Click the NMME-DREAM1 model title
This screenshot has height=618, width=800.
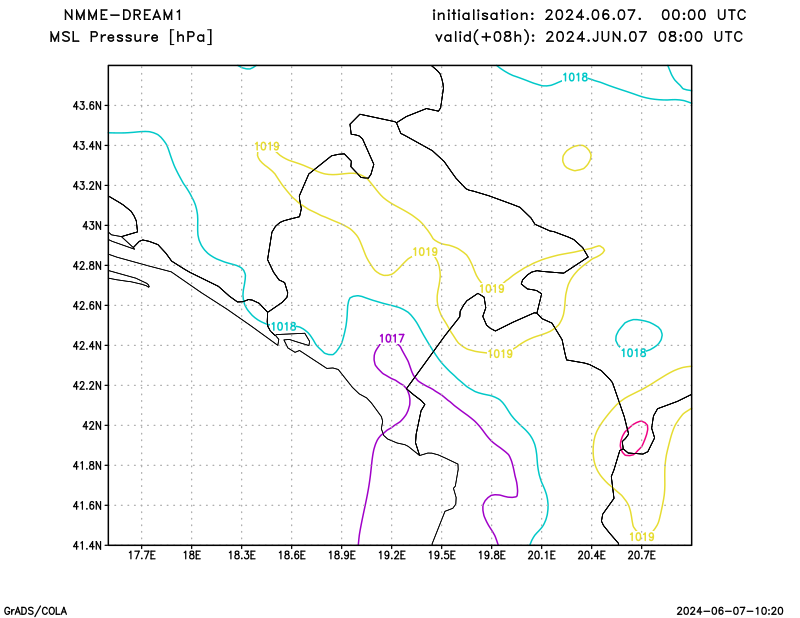coord(122,15)
